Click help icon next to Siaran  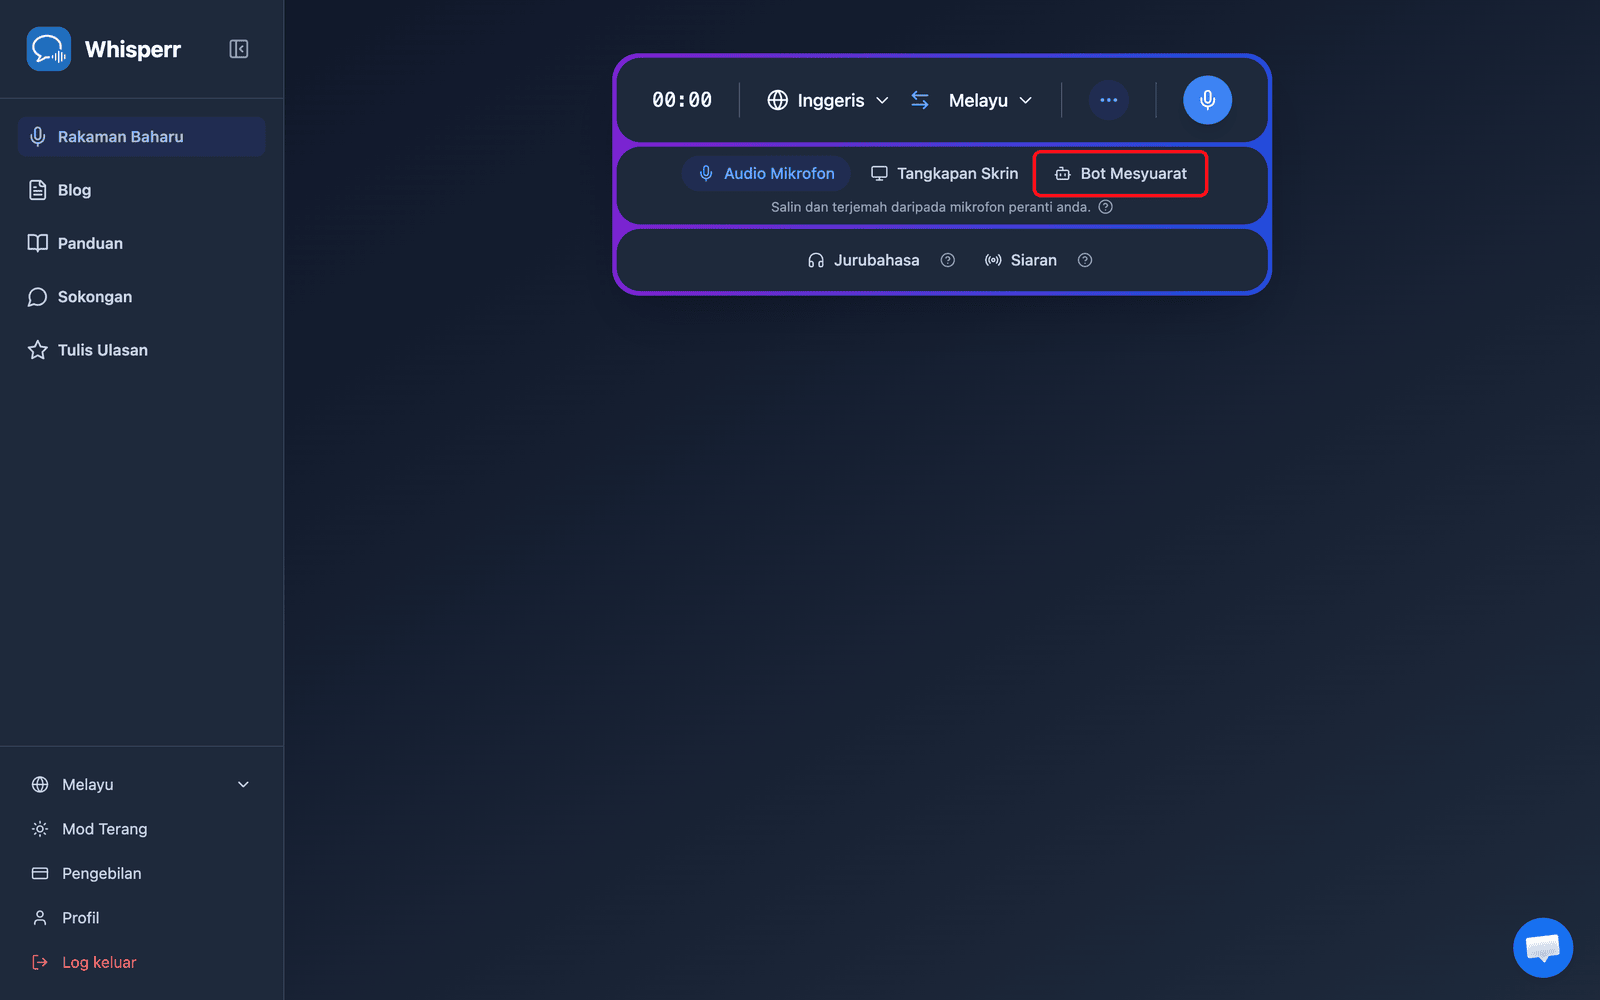pyautogui.click(x=1085, y=260)
